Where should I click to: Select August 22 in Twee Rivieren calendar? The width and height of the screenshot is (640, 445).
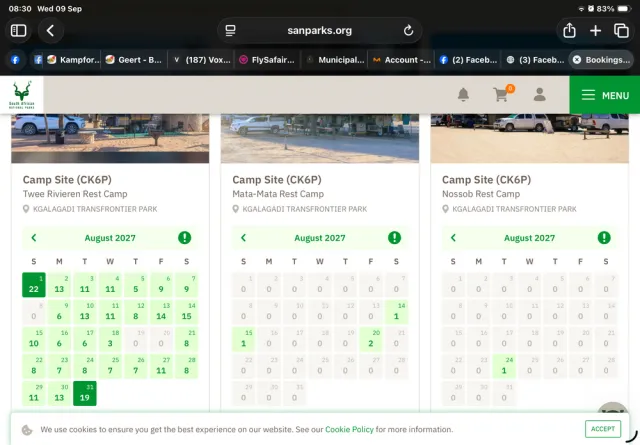pos(34,366)
